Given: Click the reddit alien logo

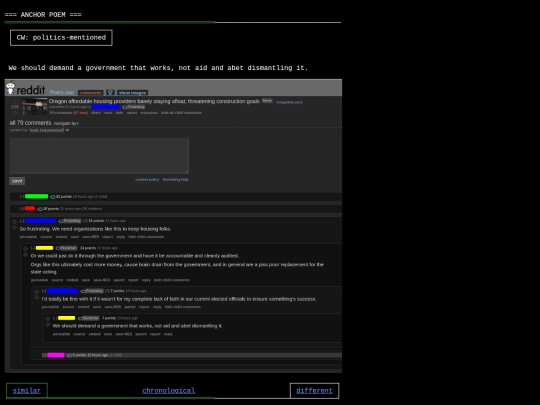Looking at the screenshot, I should pyautogui.click(x=10, y=88).
